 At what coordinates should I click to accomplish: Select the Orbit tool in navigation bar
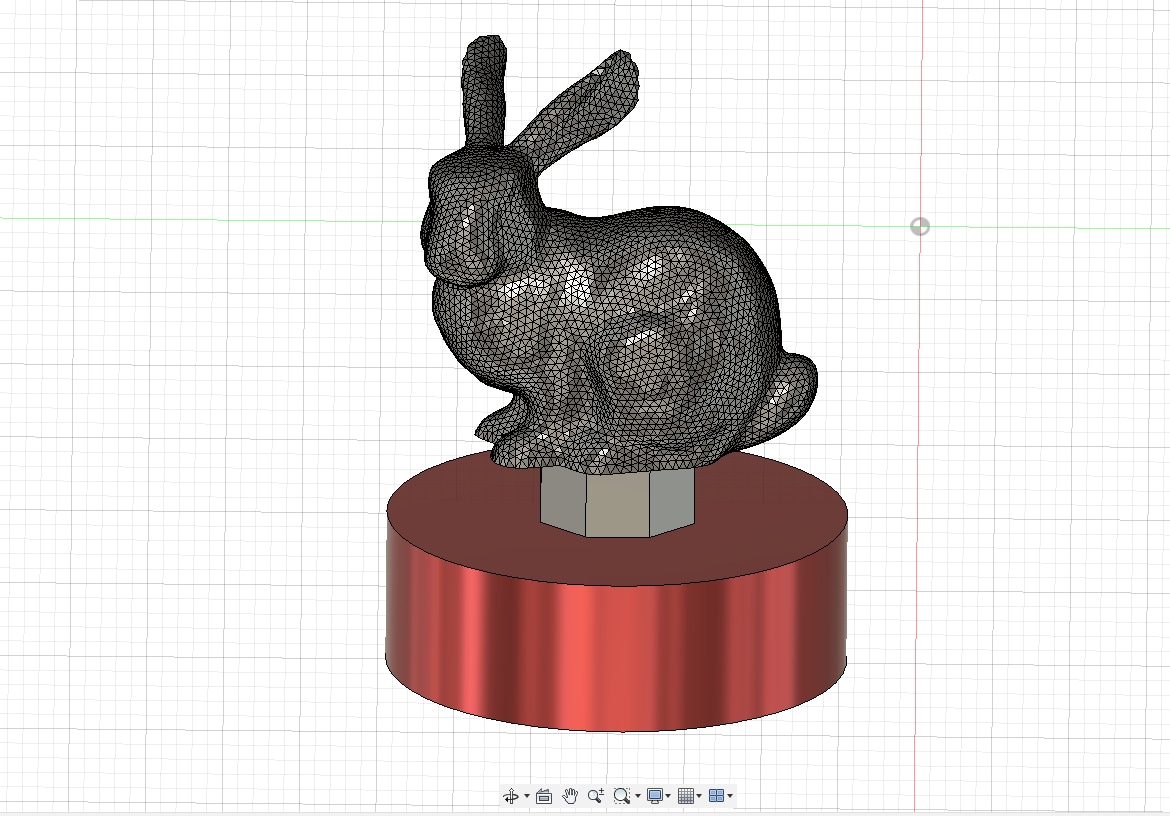click(x=511, y=796)
